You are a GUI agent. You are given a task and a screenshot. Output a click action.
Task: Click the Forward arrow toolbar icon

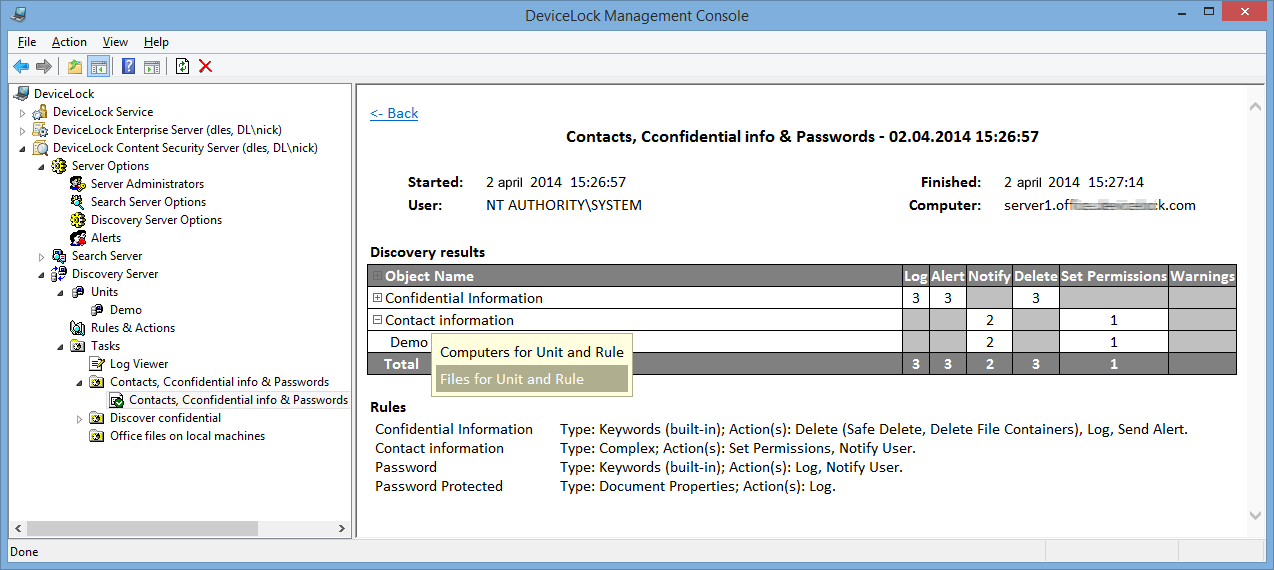pos(43,67)
